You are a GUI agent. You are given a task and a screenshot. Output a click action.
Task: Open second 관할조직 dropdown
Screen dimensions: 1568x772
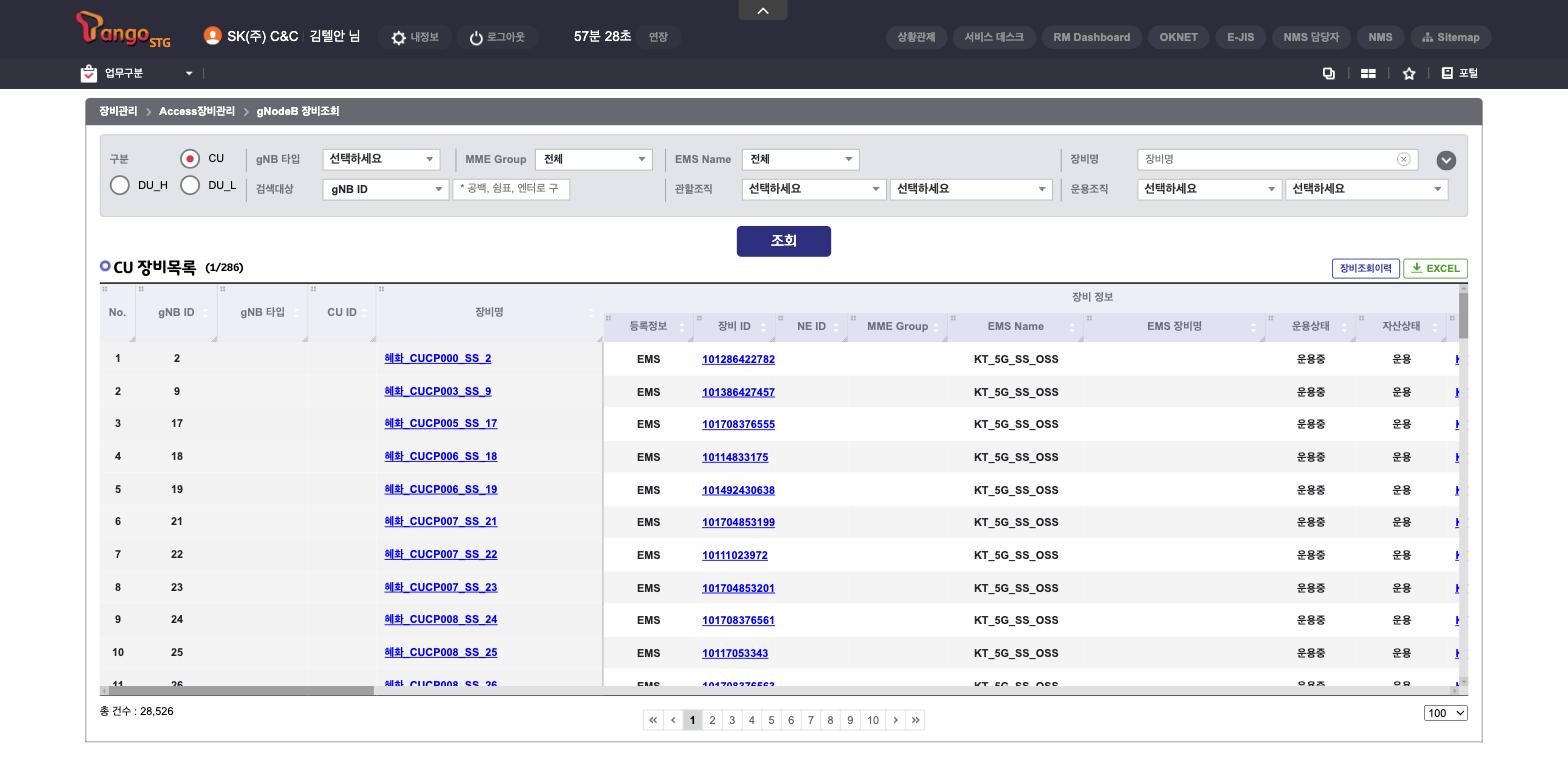click(x=971, y=189)
